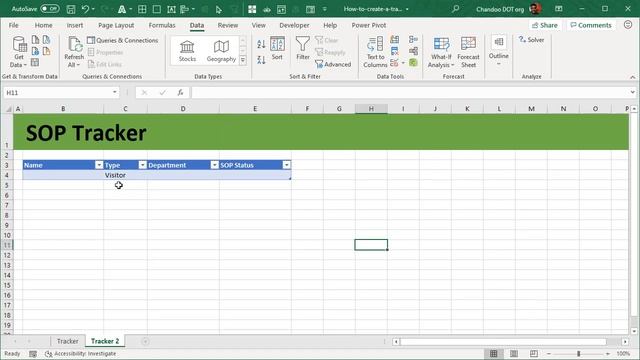Screen dimensions: 640x360
Task: Open the Undo history dropdown arrow
Action: tap(93, 9)
